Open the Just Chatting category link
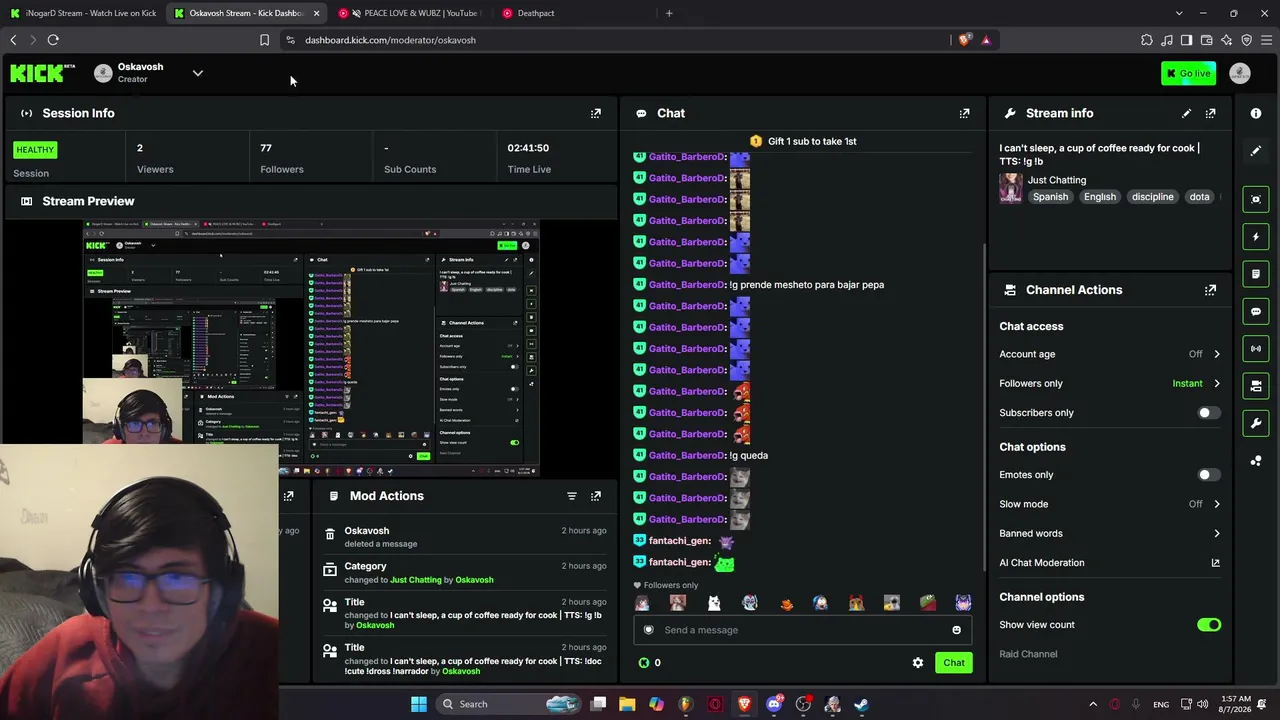The image size is (1280, 720). [x=1057, y=180]
